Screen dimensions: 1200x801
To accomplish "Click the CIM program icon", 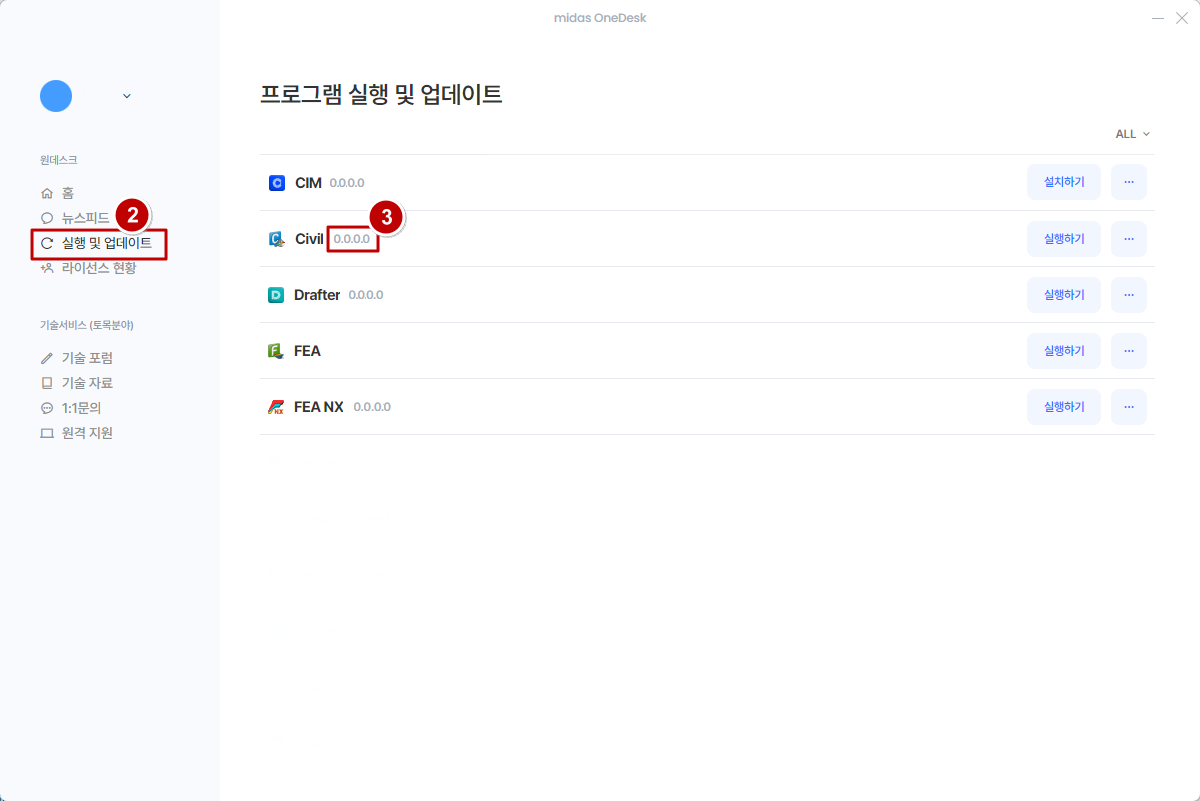I will pos(277,183).
